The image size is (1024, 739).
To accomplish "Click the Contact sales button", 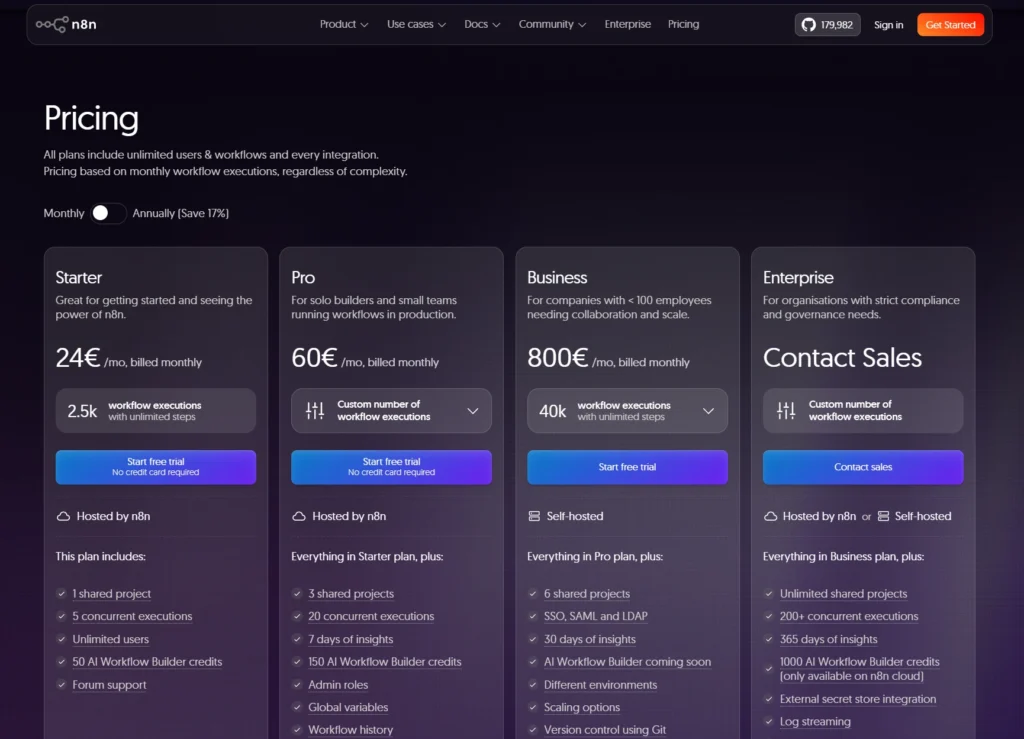I will point(863,467).
